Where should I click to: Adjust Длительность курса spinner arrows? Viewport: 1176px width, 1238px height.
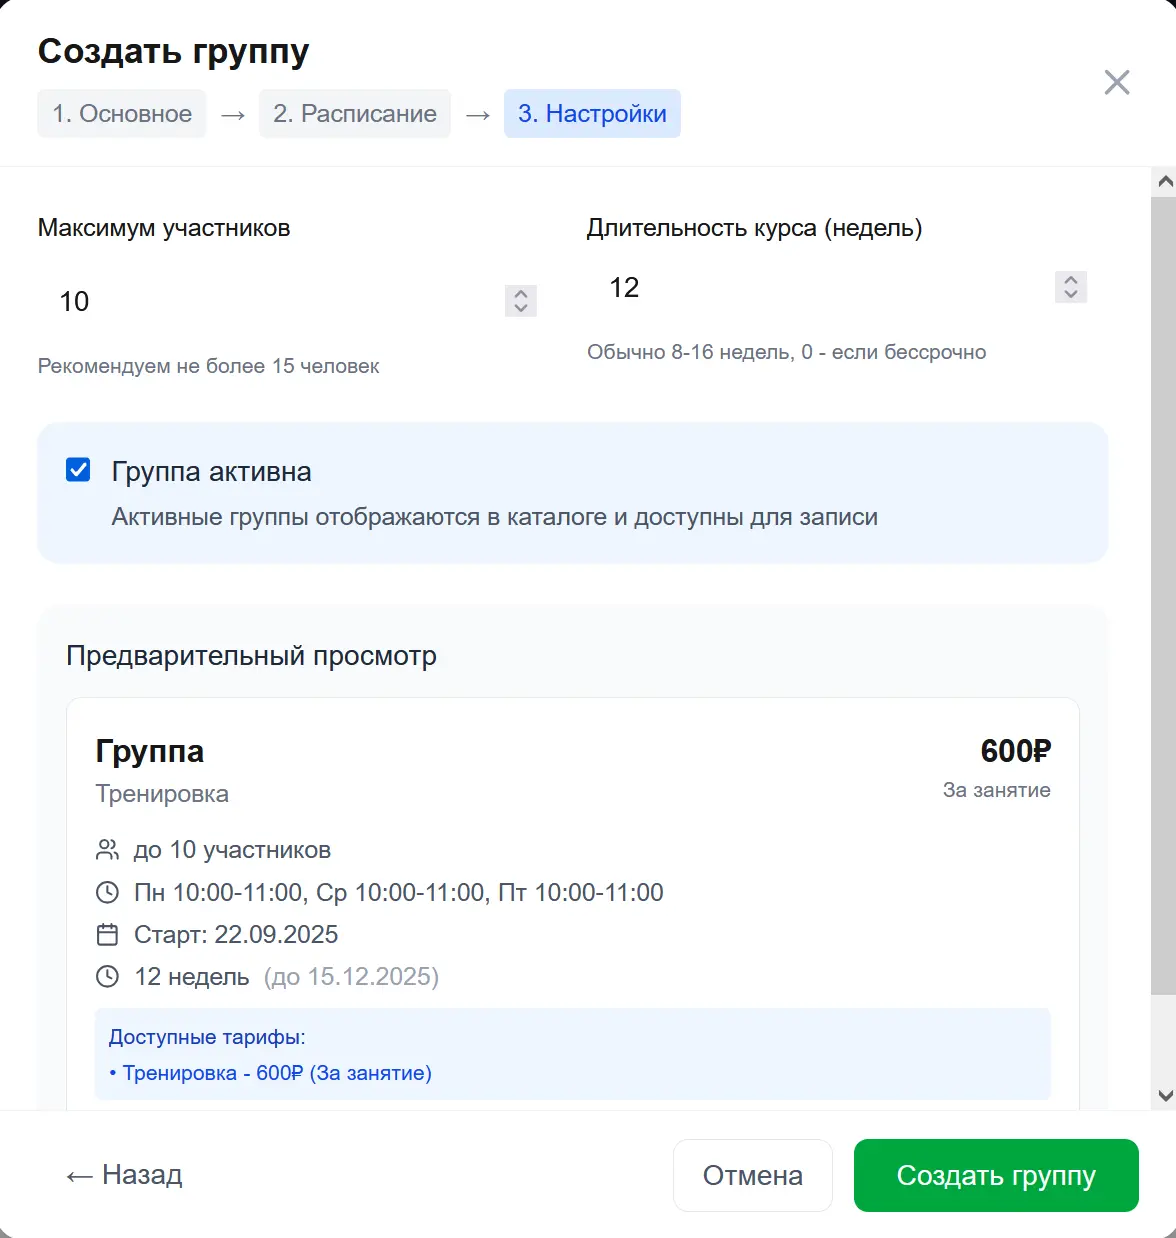click(1070, 287)
